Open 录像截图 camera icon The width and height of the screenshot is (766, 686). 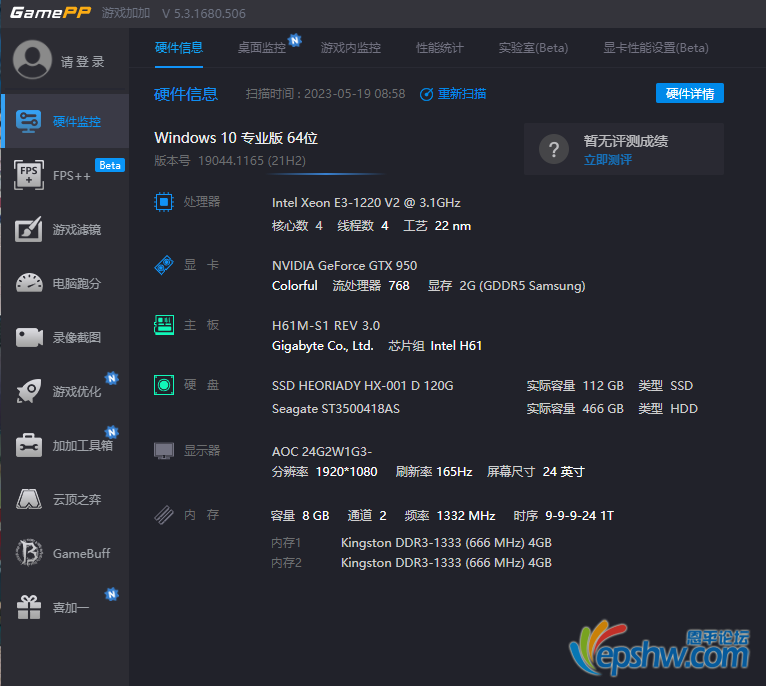(29, 337)
